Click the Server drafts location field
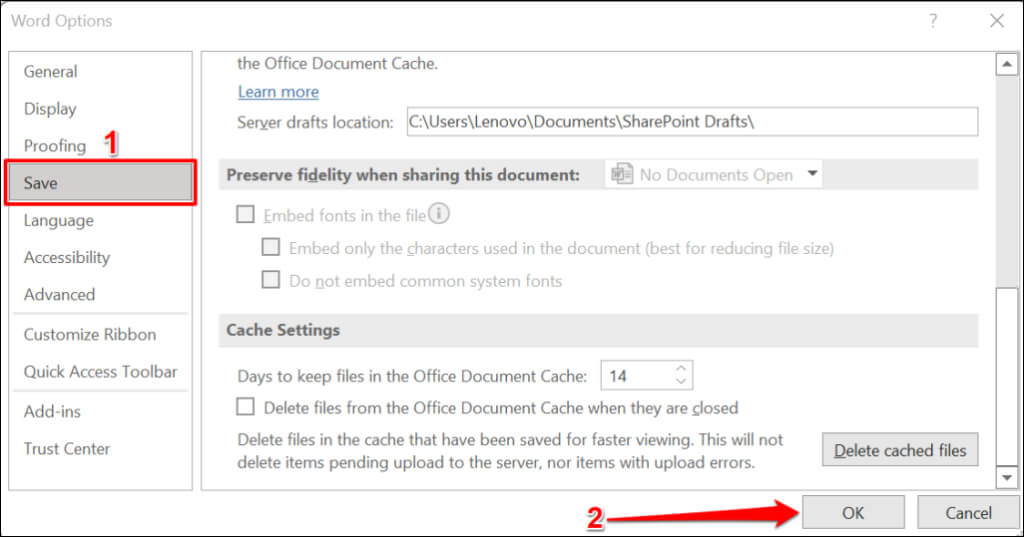 click(690, 122)
